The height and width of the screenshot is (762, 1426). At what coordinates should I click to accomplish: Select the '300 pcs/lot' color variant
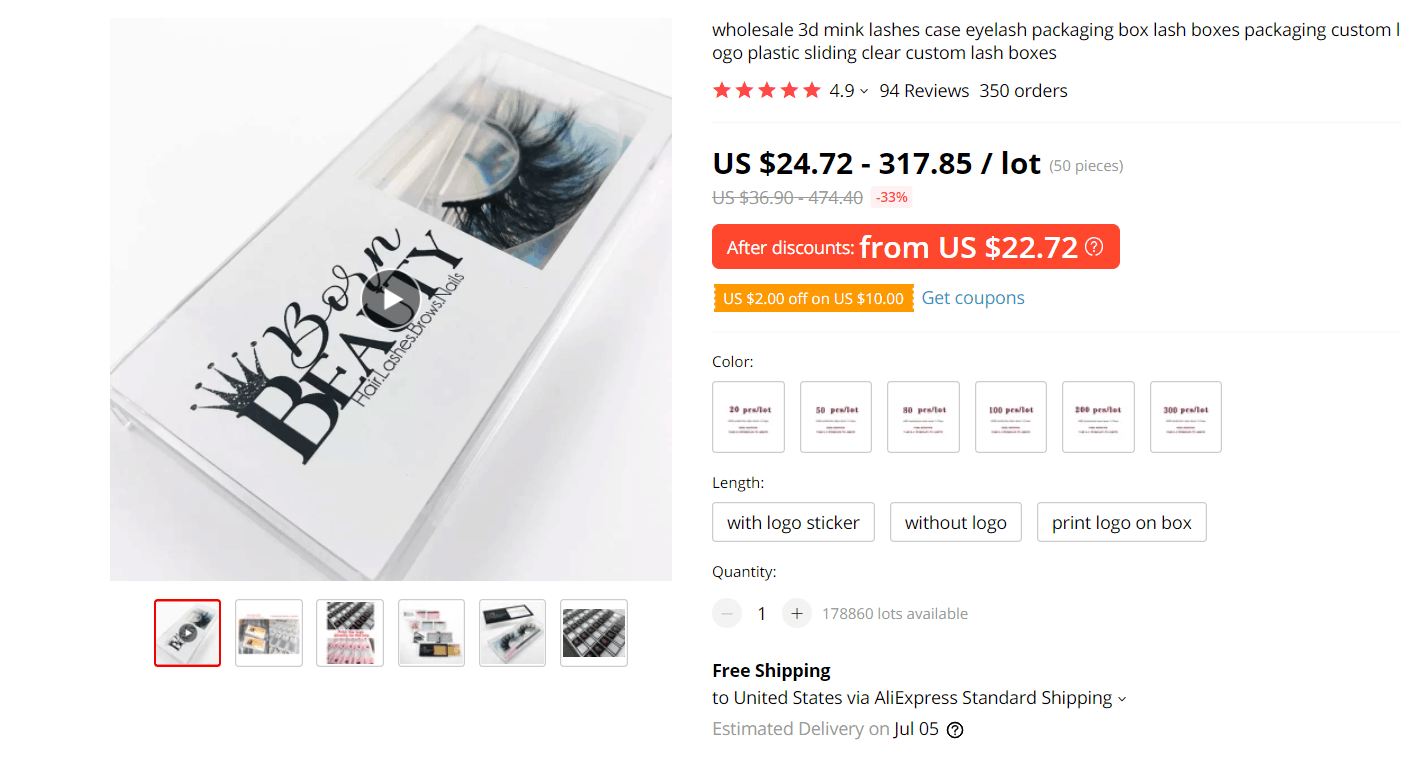click(x=1185, y=416)
